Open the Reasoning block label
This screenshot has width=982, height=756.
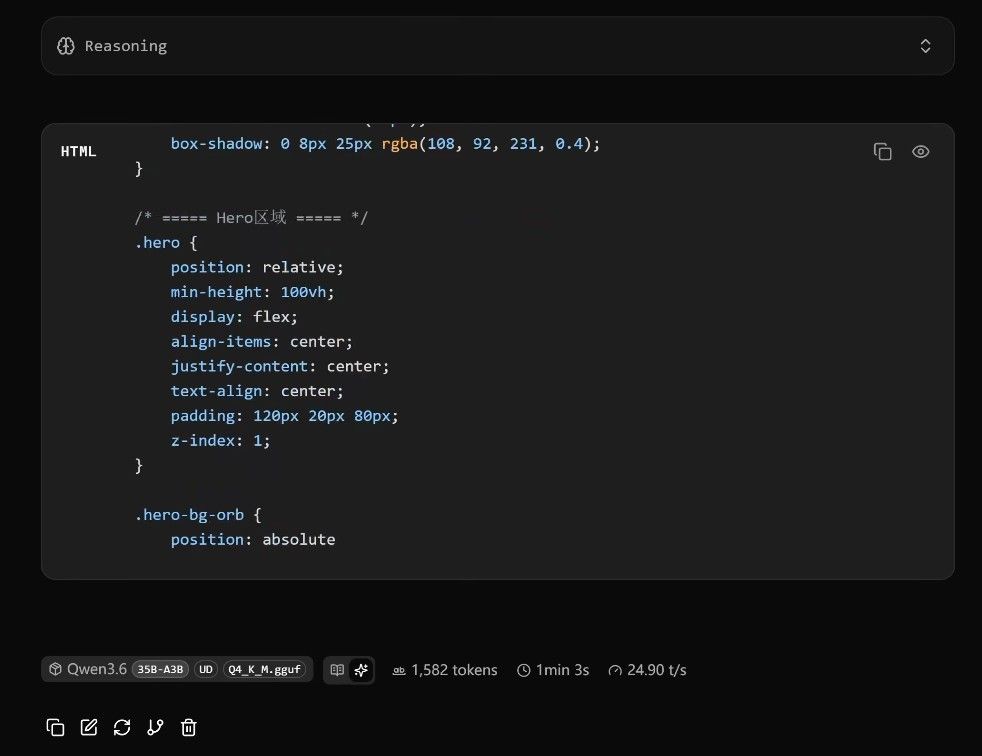[x=126, y=46]
